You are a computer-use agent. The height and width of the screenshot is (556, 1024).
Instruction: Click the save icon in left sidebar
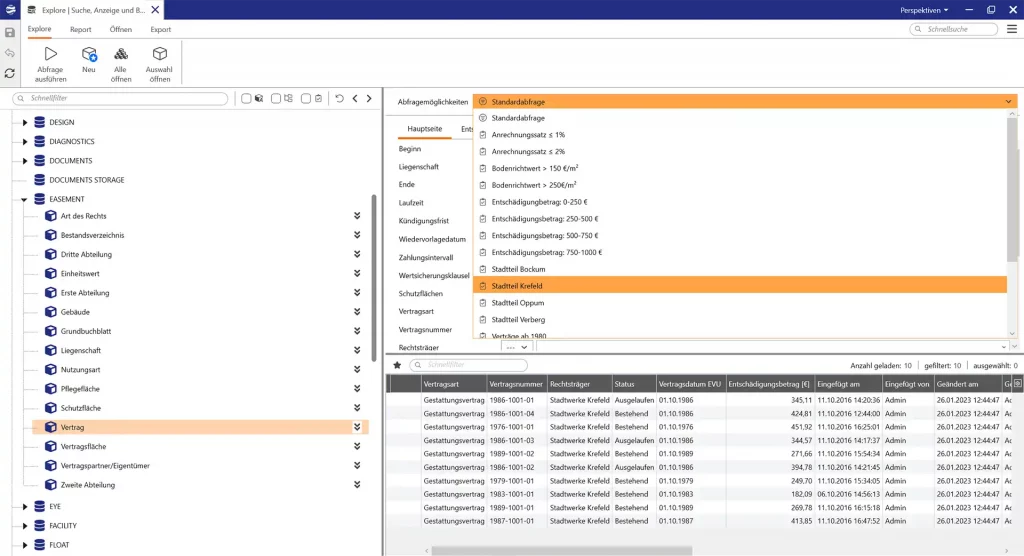pyautogui.click(x=10, y=32)
